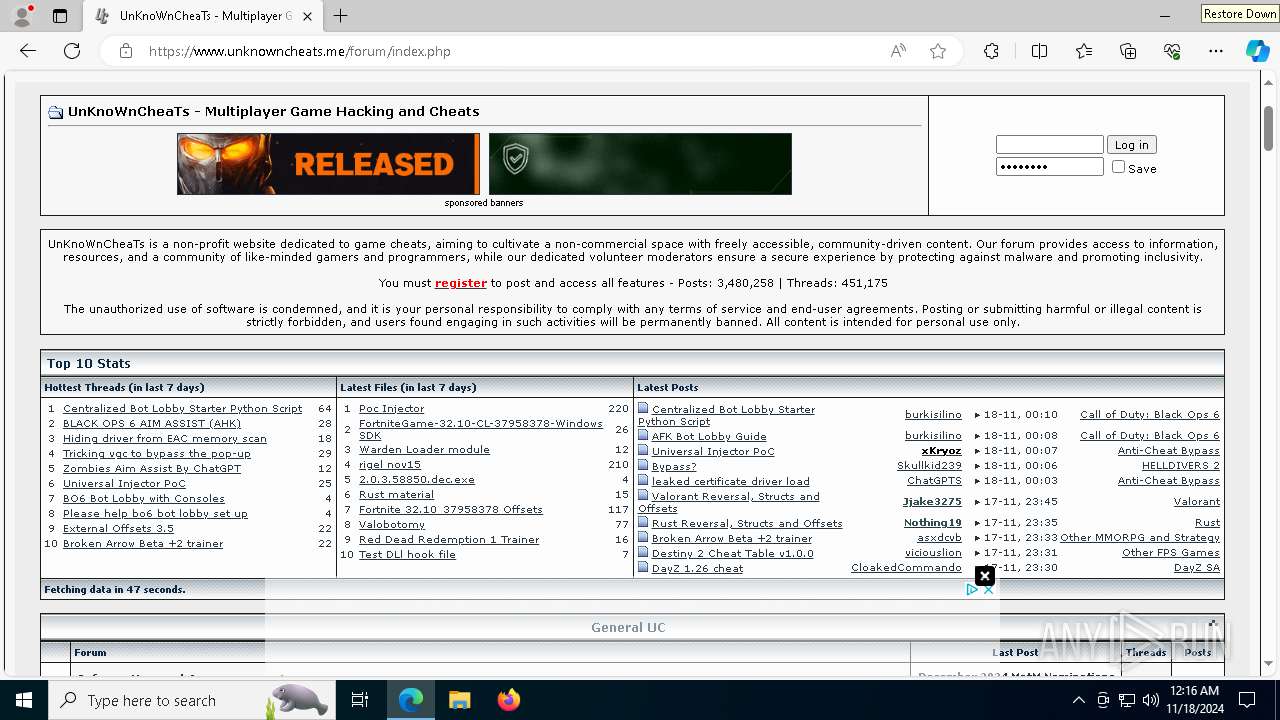Open Task View on taskbar

(x=360, y=700)
